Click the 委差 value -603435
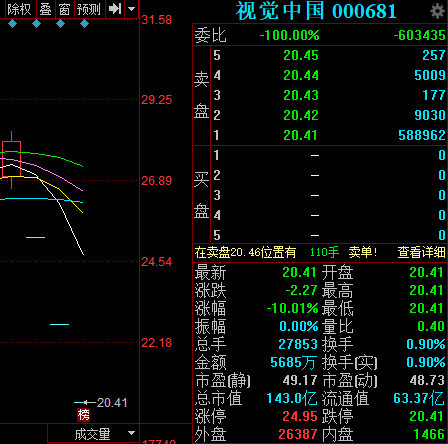 (420, 35)
